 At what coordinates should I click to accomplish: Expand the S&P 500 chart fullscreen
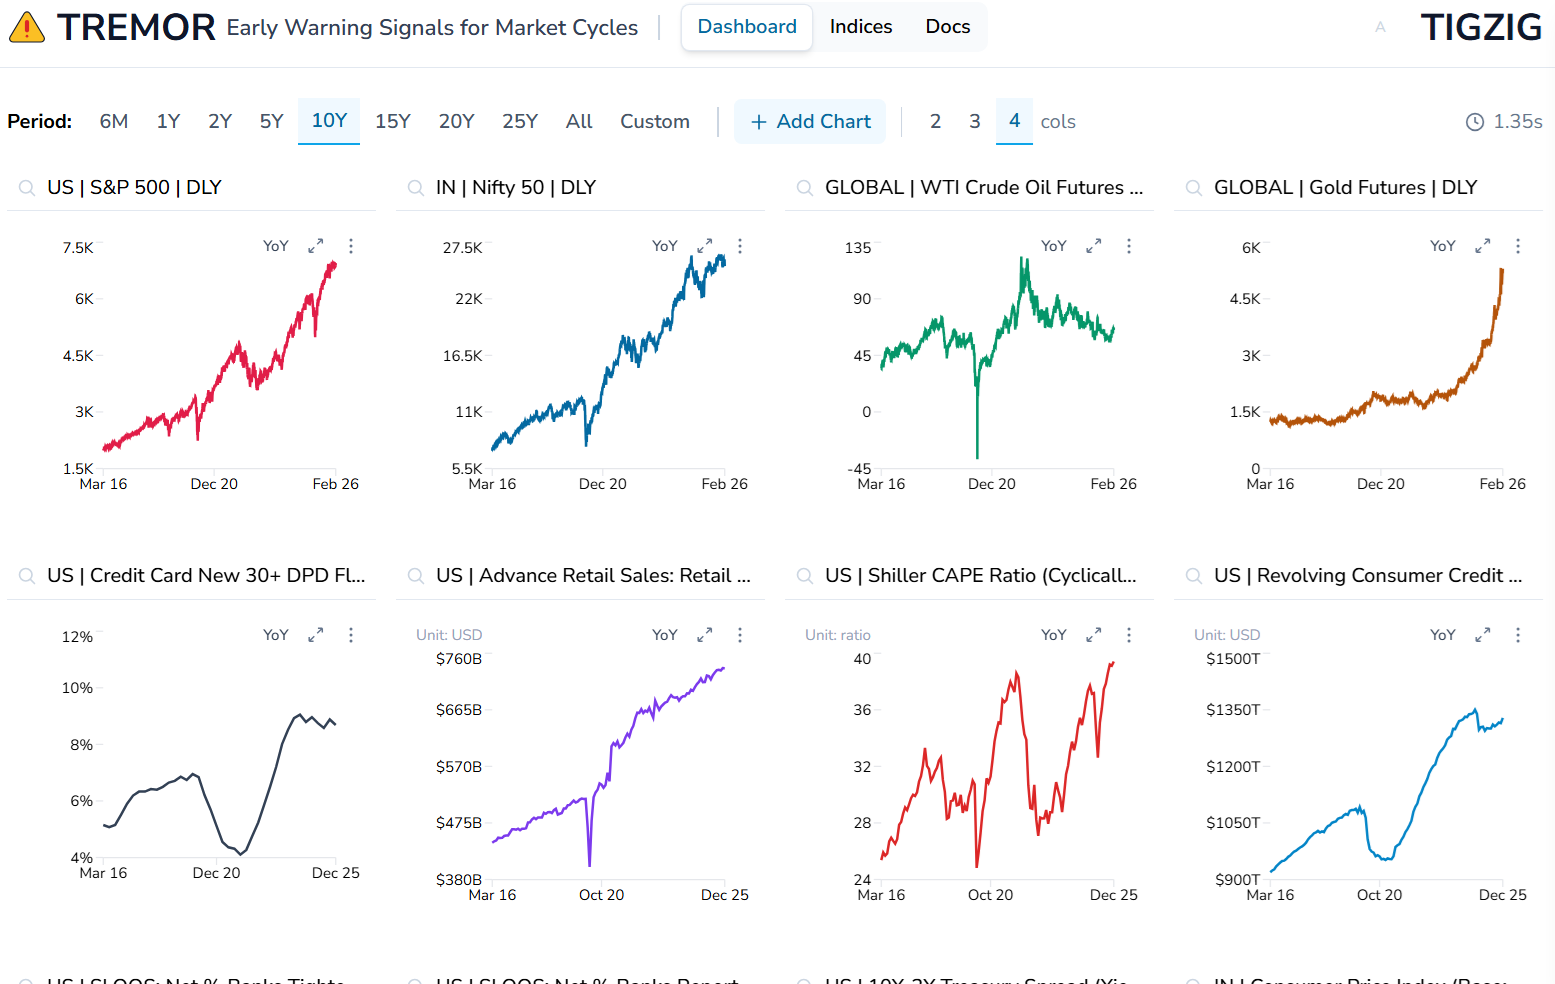(x=316, y=246)
